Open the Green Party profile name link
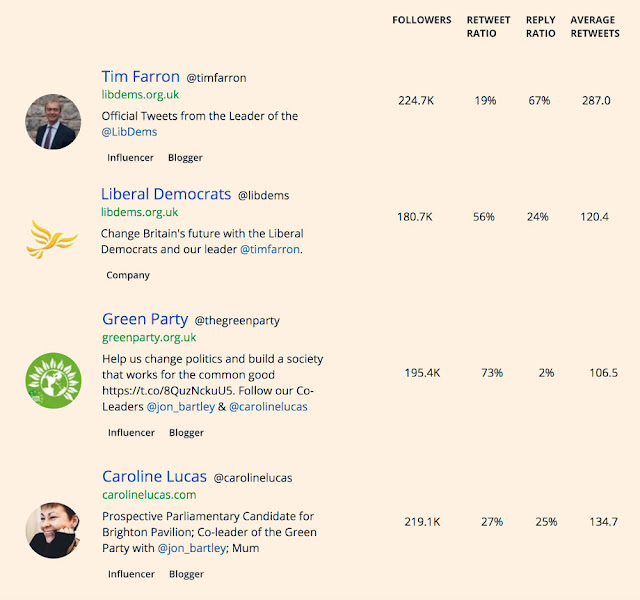This screenshot has width=640, height=600. 145,320
